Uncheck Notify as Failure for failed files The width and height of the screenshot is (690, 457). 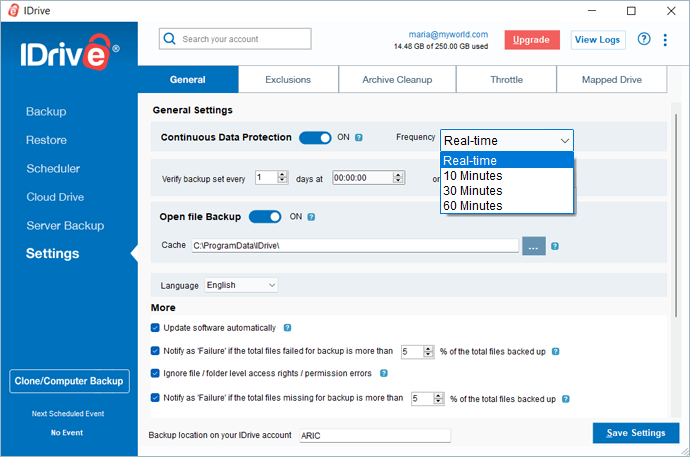[x=155, y=351]
